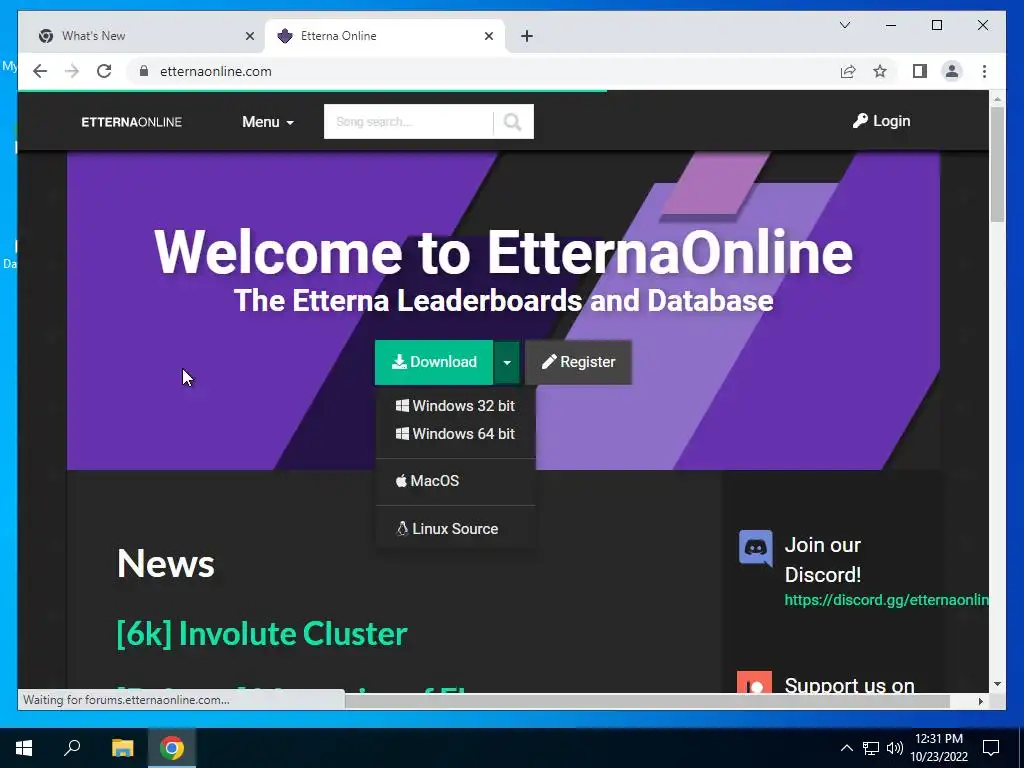Focus the Song search field
This screenshot has width=1024, height=768.
tap(408, 121)
